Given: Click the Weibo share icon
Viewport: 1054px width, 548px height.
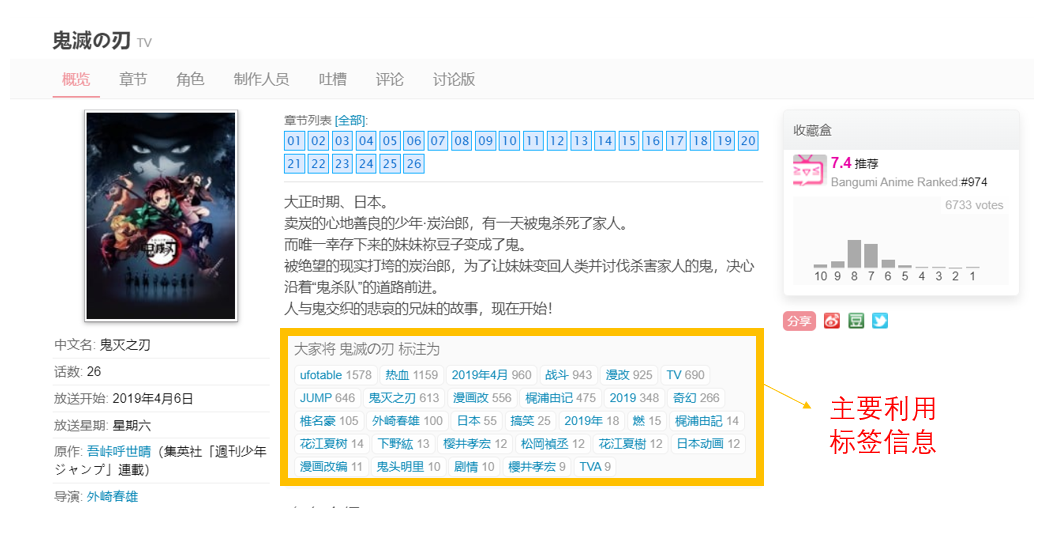Looking at the screenshot, I should [x=832, y=321].
